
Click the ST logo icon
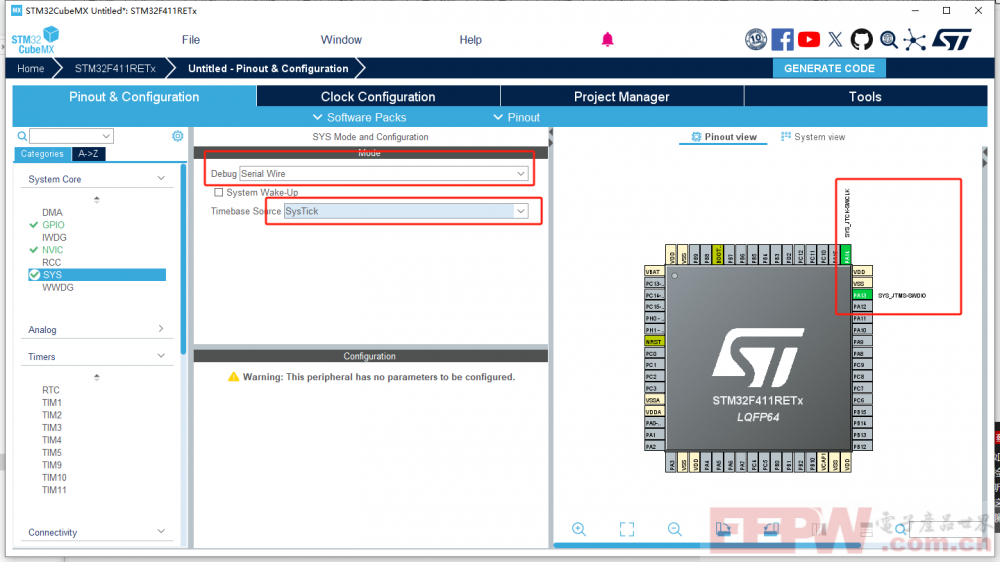click(x=952, y=40)
